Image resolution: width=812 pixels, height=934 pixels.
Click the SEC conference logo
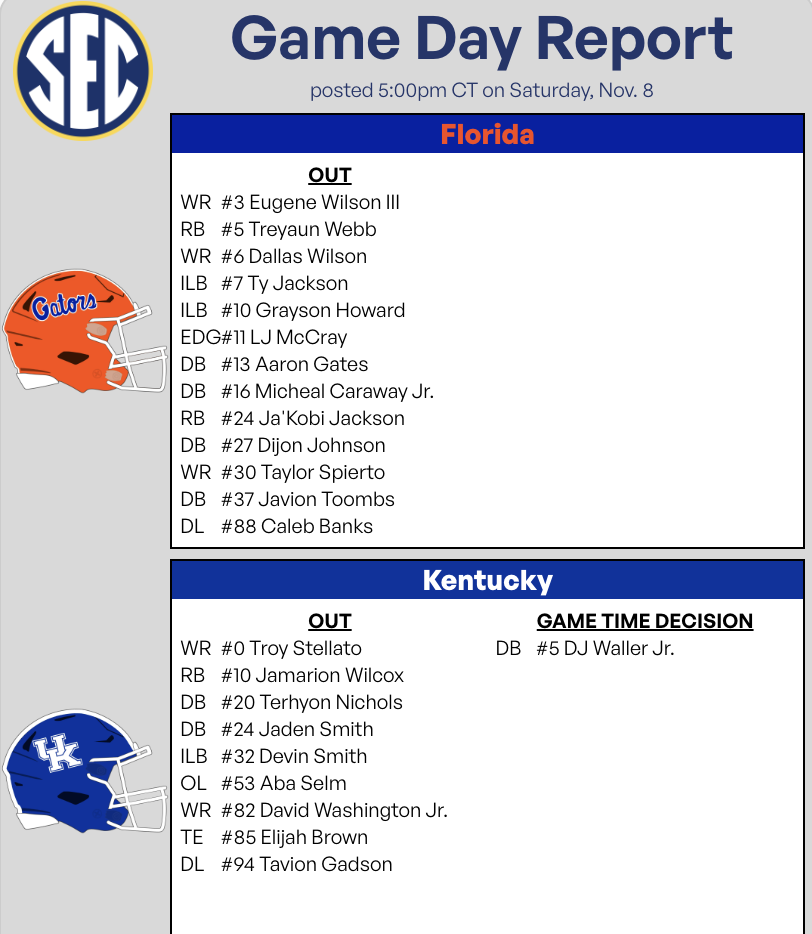tap(83, 70)
